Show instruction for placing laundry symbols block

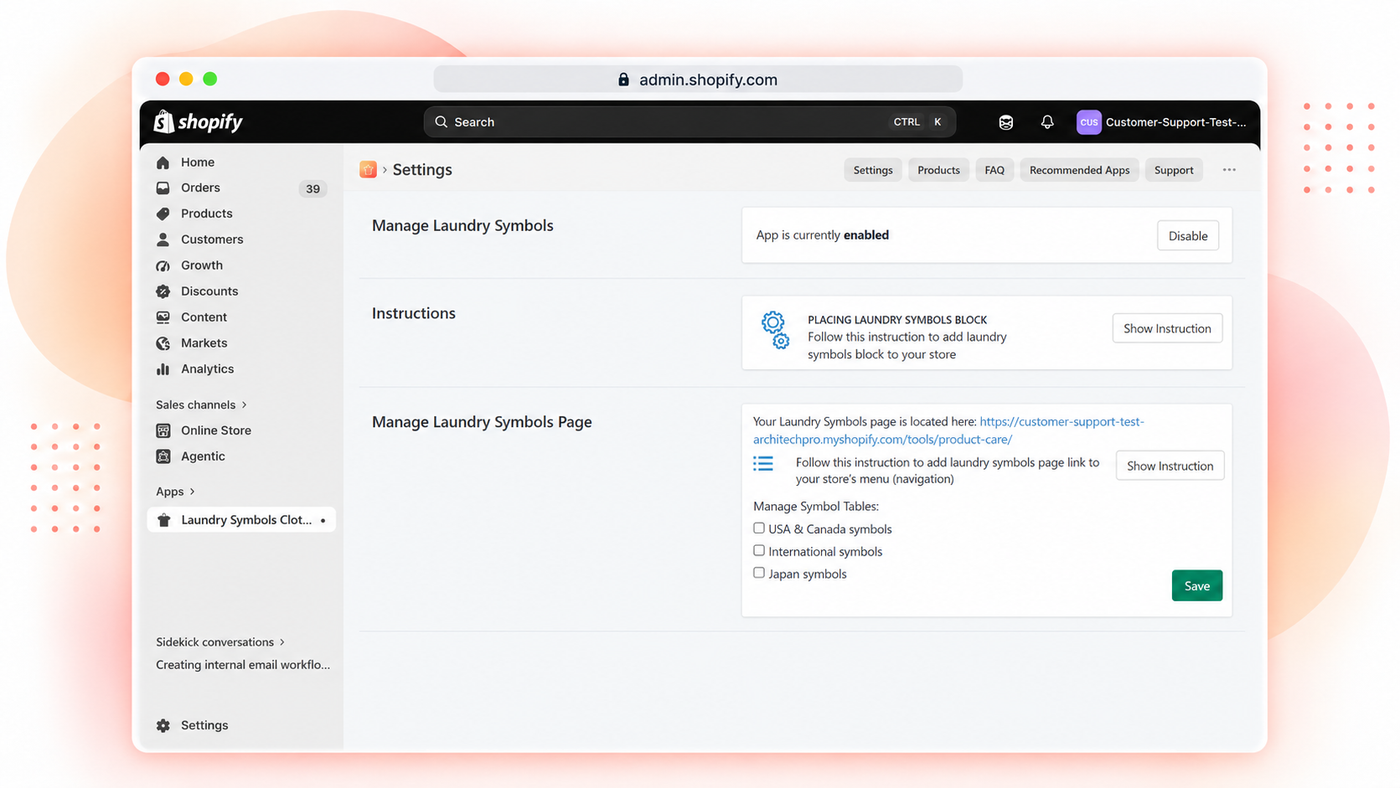coord(1167,328)
